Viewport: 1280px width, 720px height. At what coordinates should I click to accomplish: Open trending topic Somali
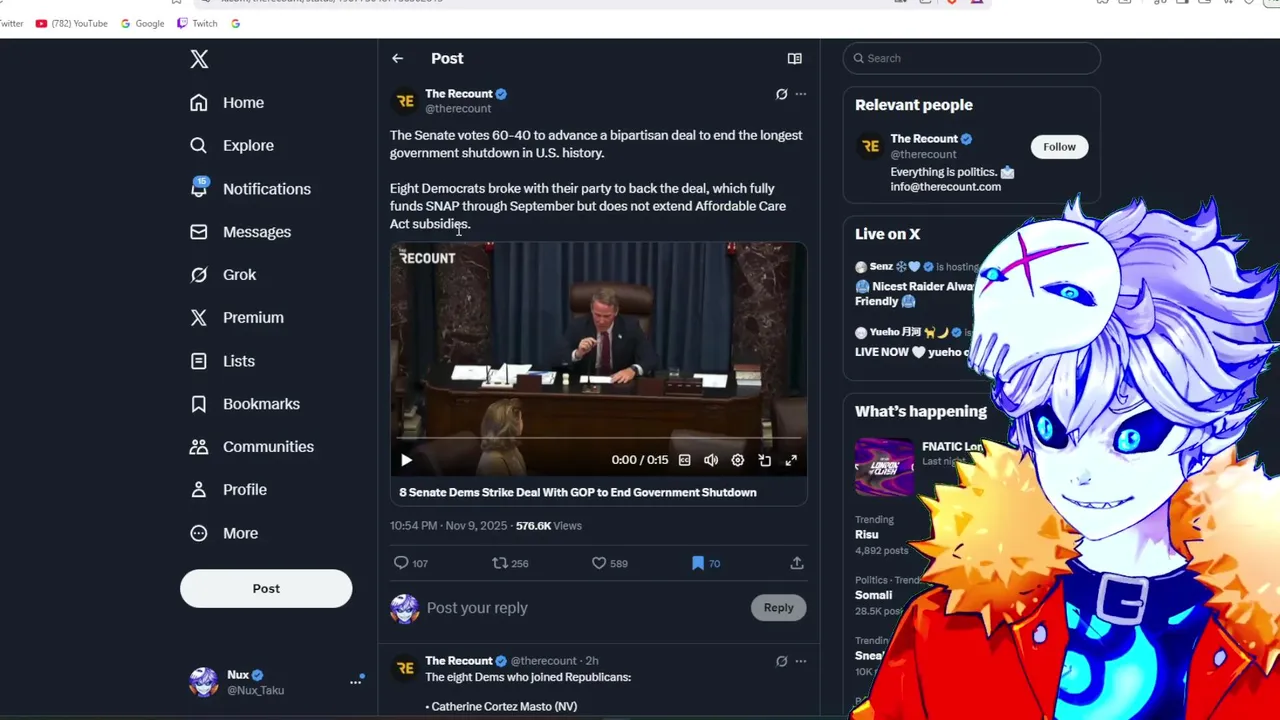click(x=874, y=595)
